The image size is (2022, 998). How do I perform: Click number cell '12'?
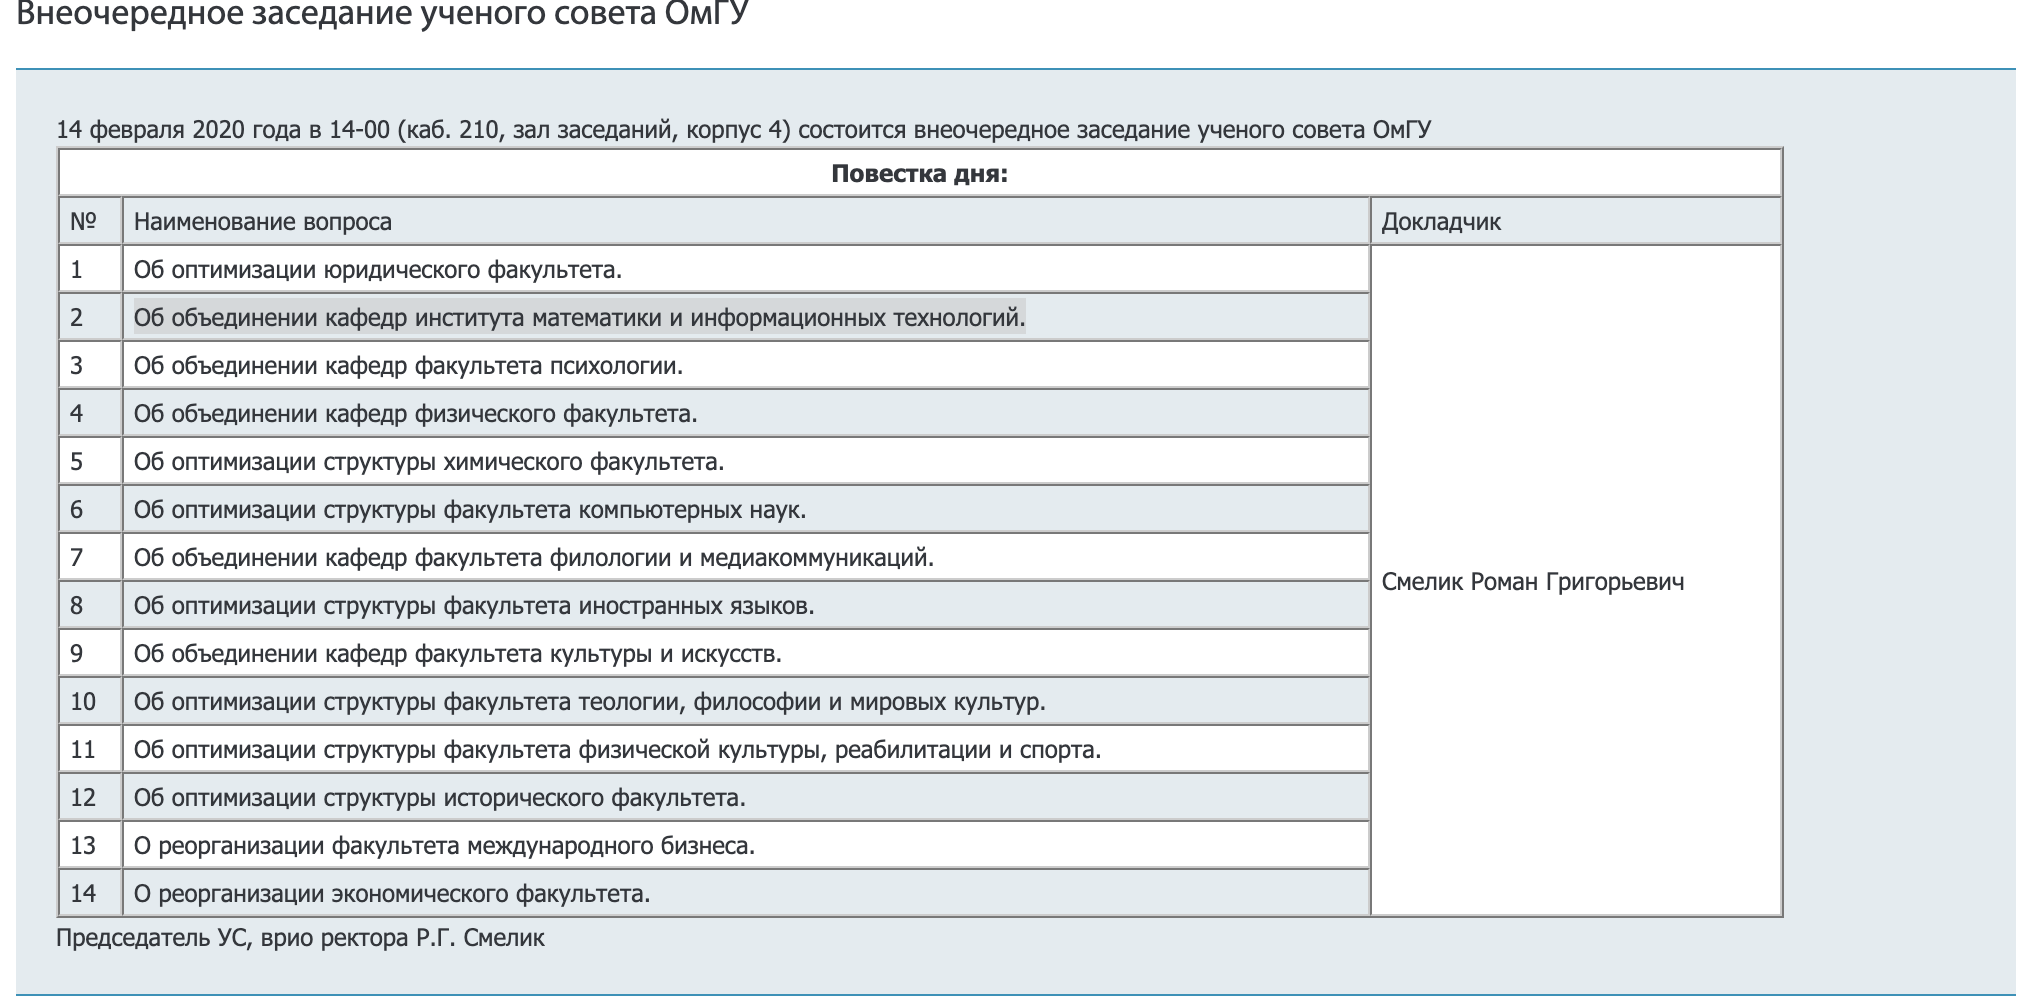tap(91, 797)
